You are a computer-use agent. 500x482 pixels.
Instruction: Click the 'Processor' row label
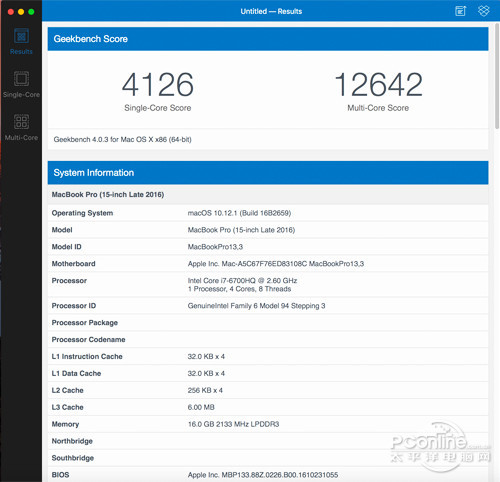[x=69, y=281]
